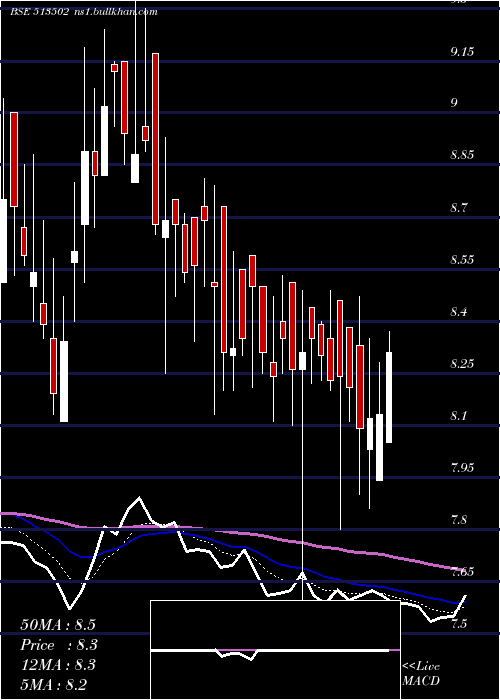Click the 7.5 price axis label

458,624
